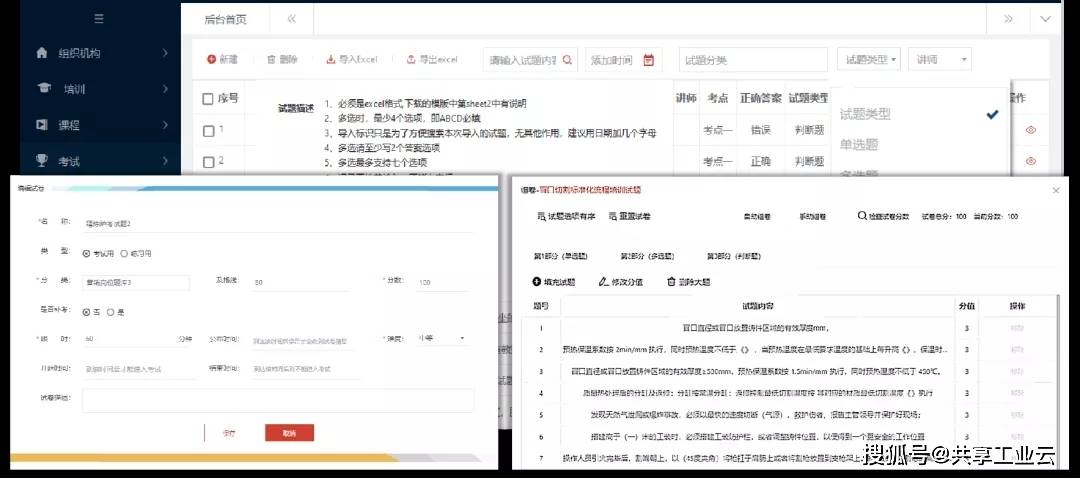Open the 讲师 dropdown
This screenshot has width=1080, height=478.
(940, 60)
